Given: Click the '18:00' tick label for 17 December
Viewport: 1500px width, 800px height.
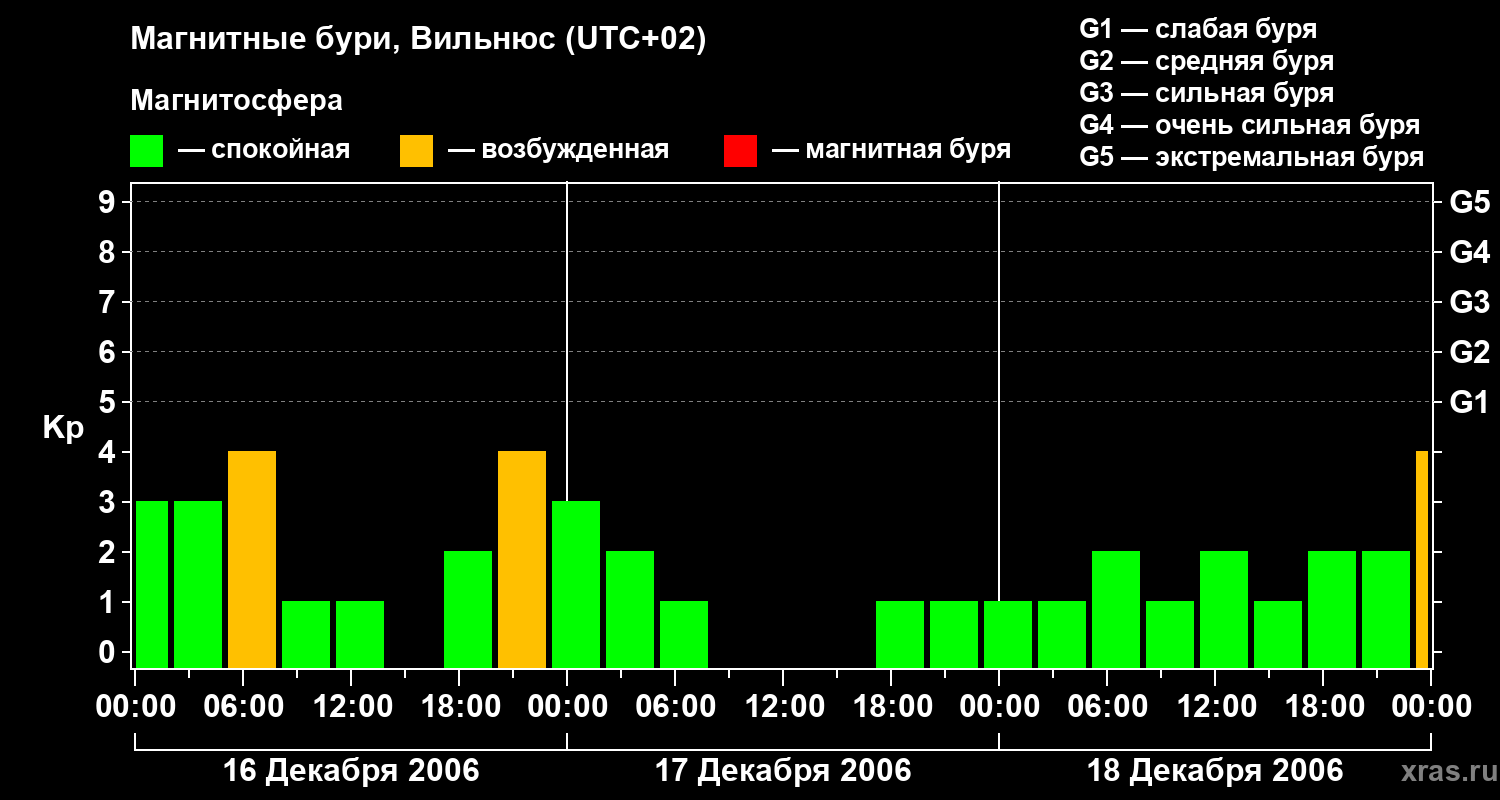Looking at the screenshot, I should (891, 707).
